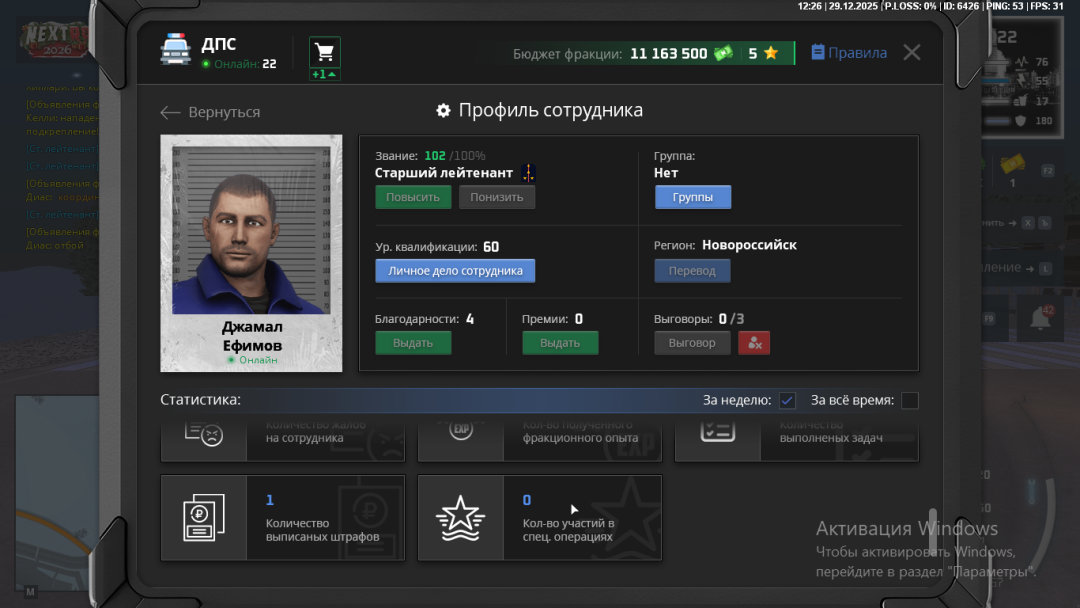Screen dimensions: 1080x608
Task: Click the senior lieutenant rank insignia icon
Action: pyautogui.click(x=528, y=173)
